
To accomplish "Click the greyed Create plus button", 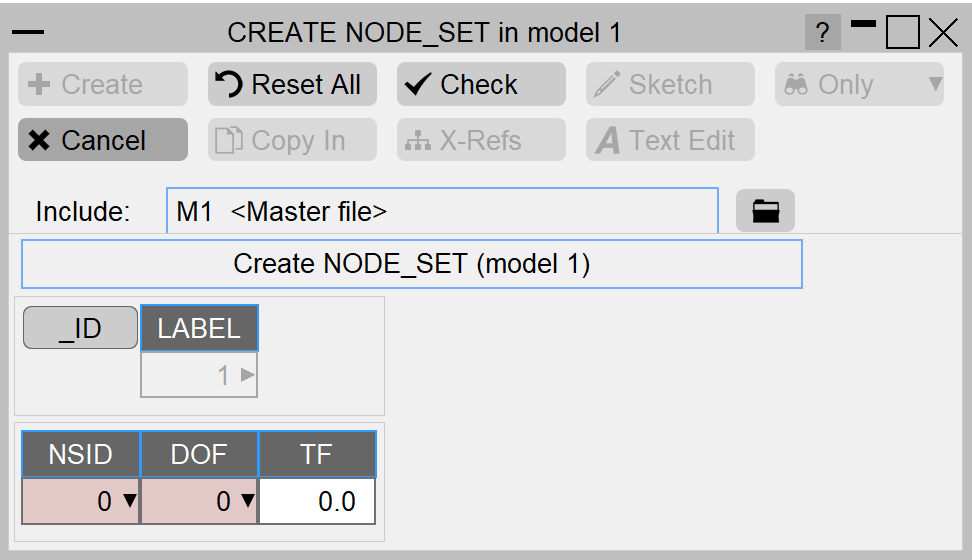I will (103, 85).
